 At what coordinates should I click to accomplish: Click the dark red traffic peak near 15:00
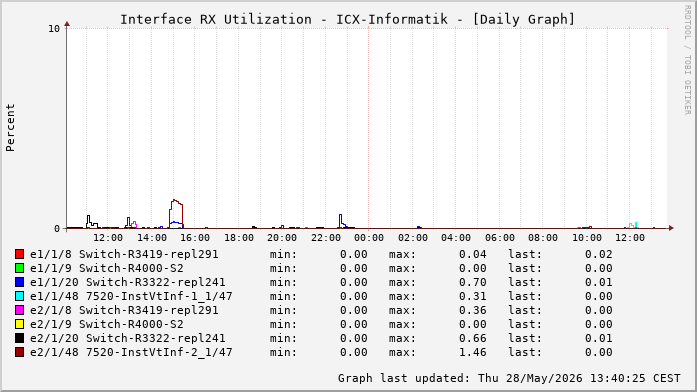(x=176, y=213)
